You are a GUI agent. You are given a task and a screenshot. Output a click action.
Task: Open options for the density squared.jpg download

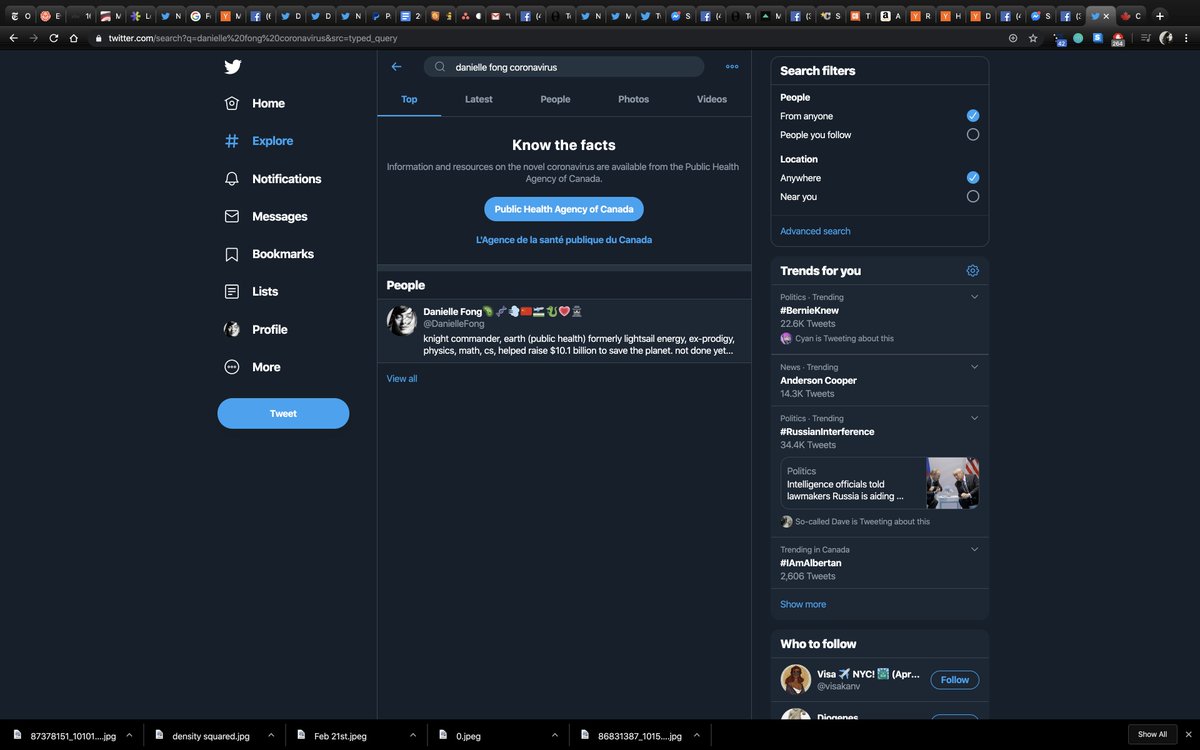pos(271,735)
